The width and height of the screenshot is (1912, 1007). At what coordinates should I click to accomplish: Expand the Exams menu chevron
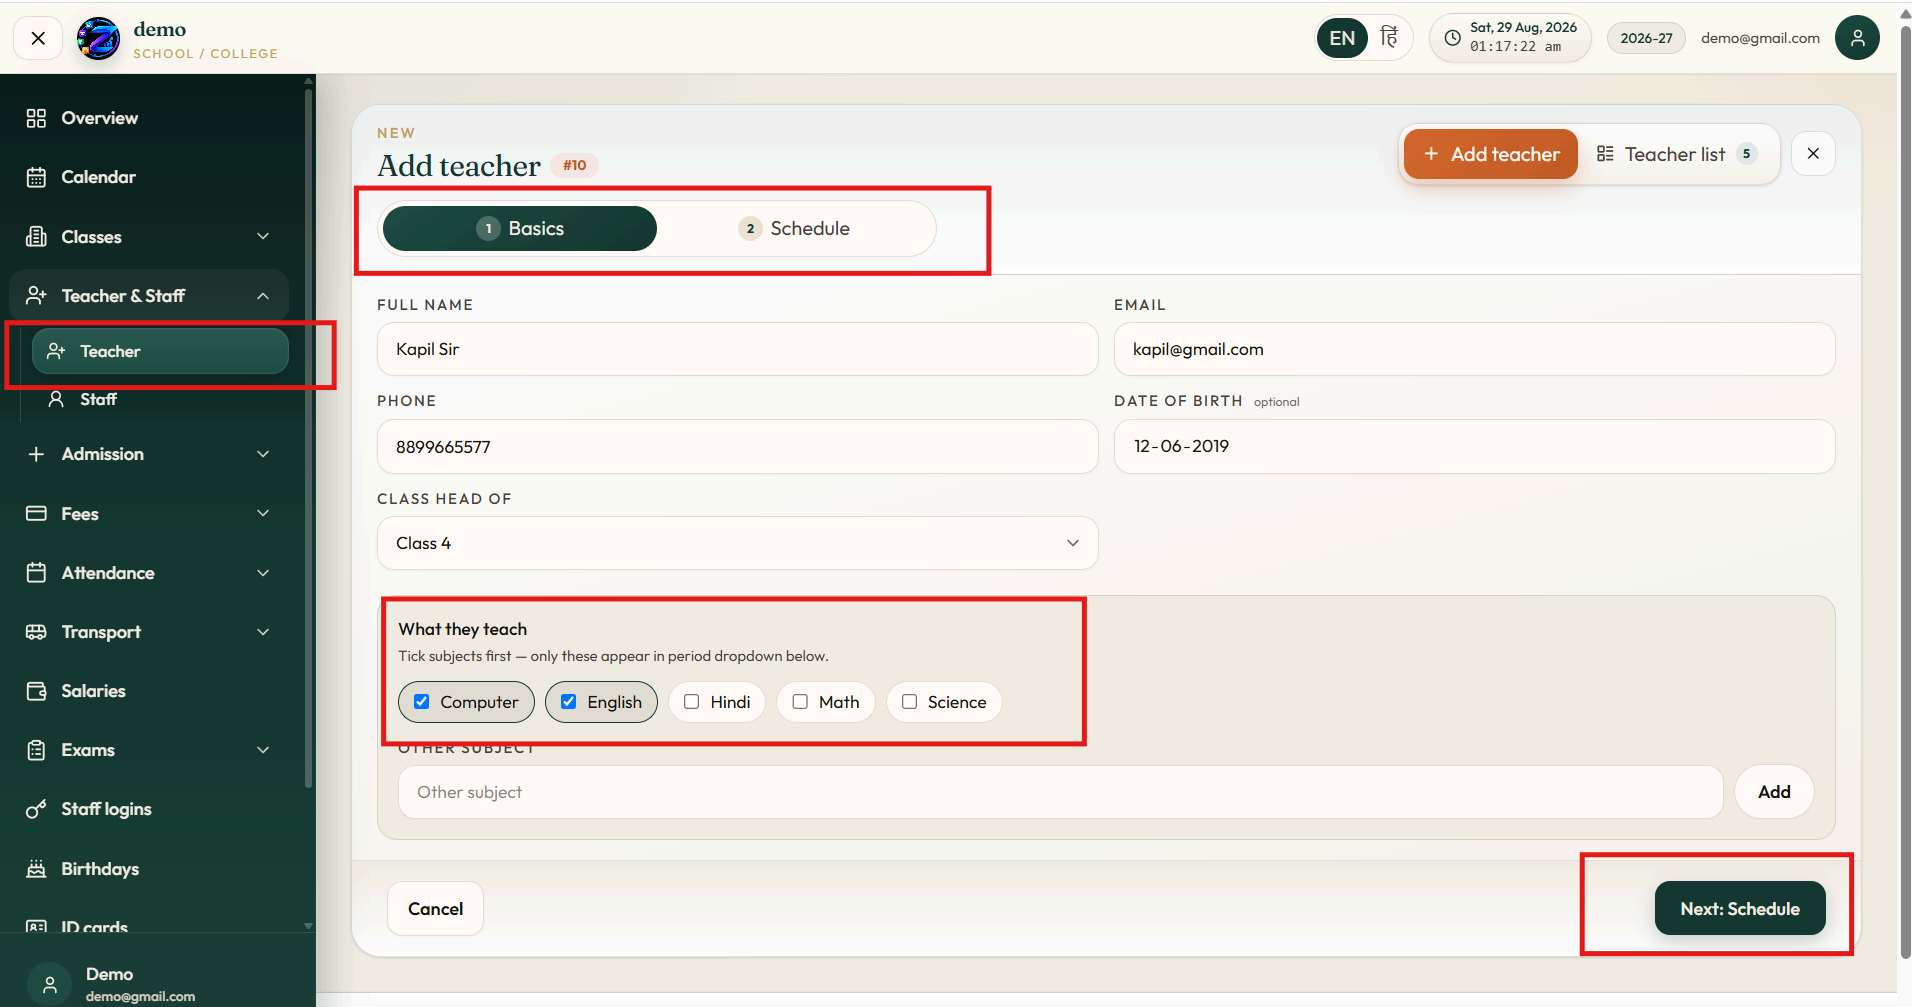click(263, 750)
